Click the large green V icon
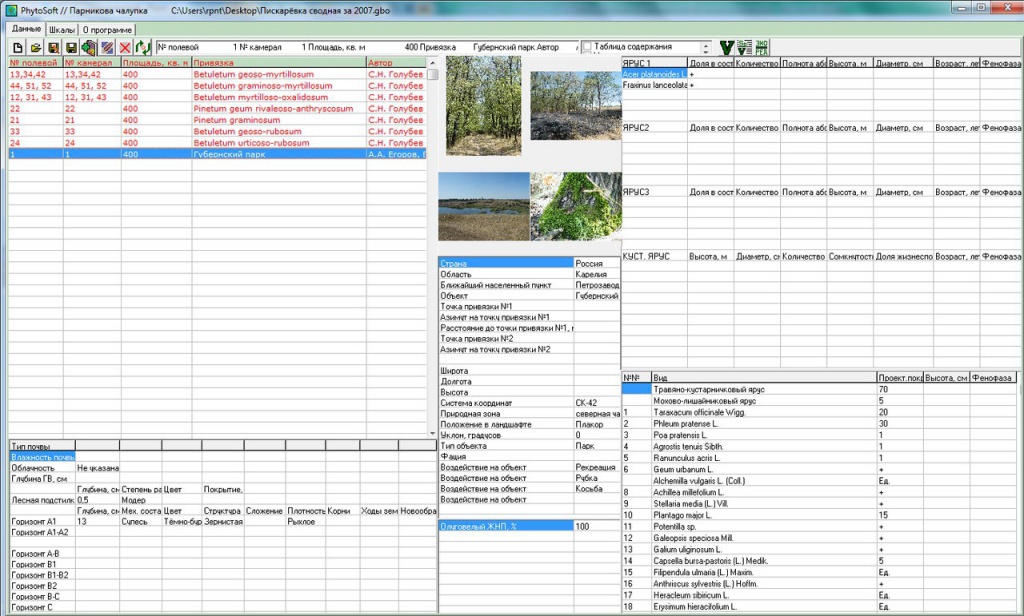Viewport: 1024px width, 616px height. point(726,48)
